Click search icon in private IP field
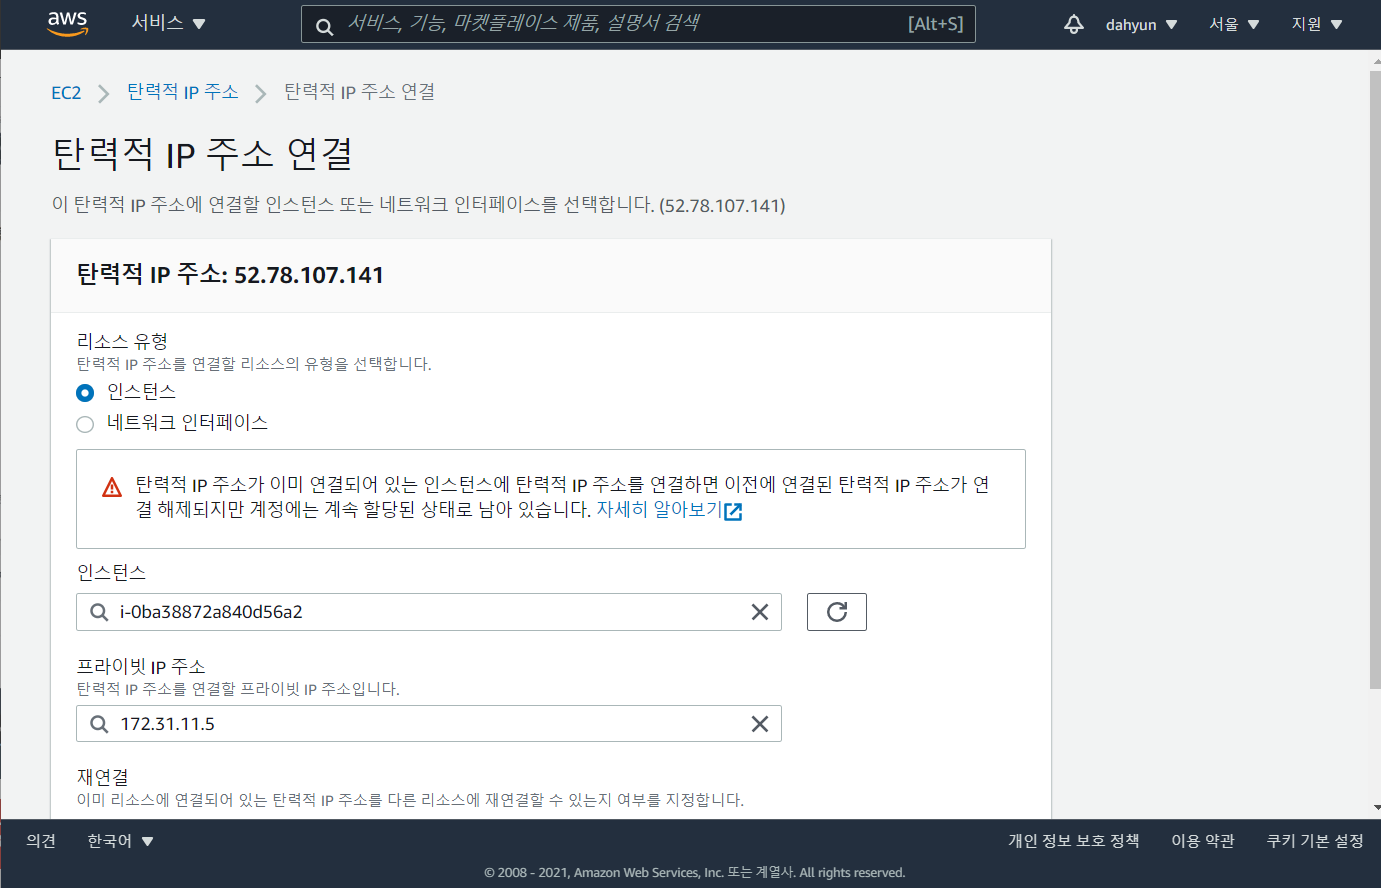The width and height of the screenshot is (1381, 888). click(99, 724)
